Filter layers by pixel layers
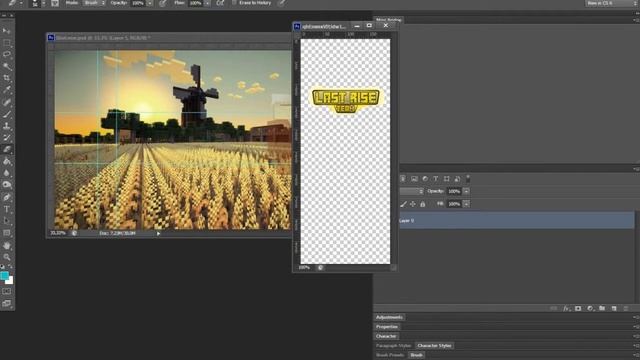This screenshot has height=360, width=640. pos(414,179)
